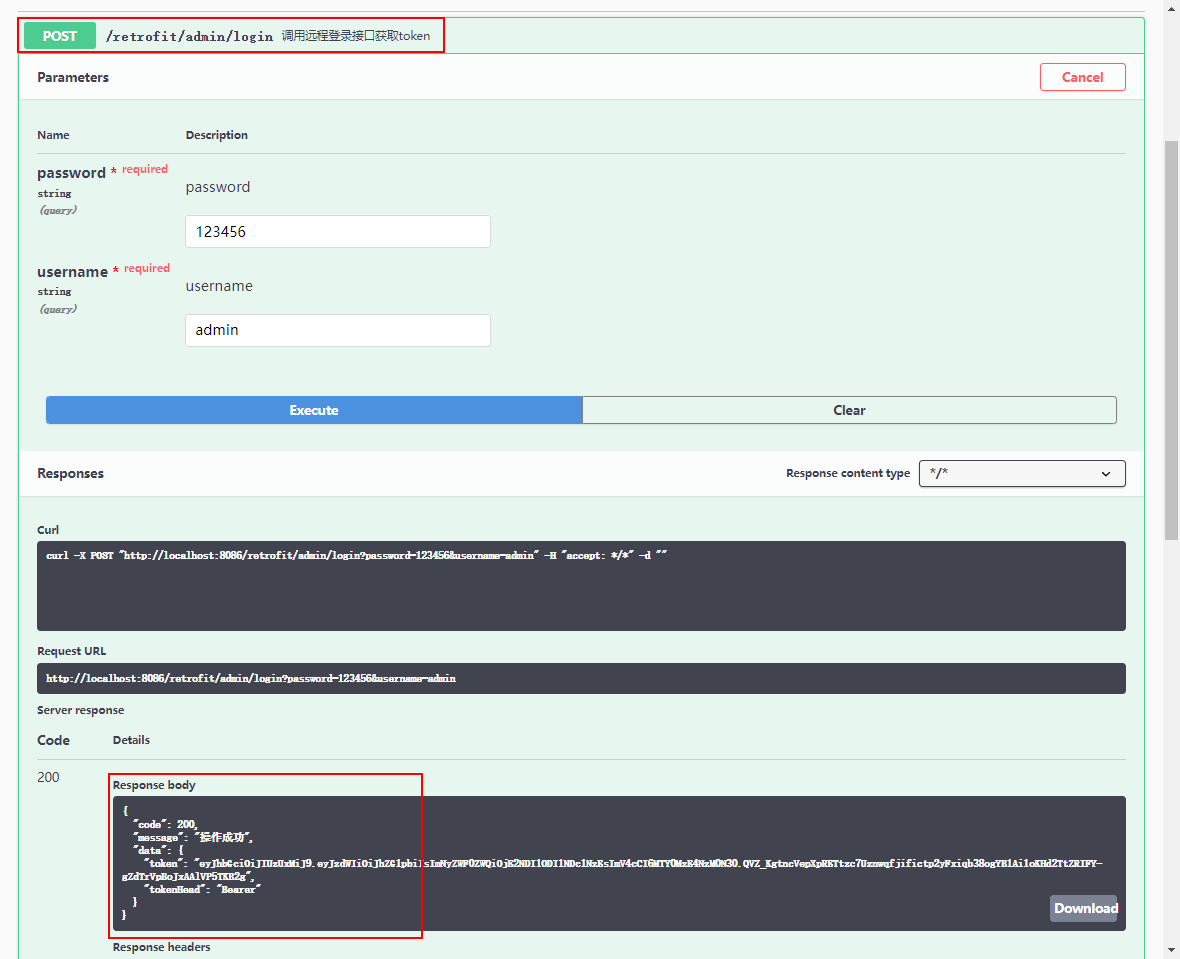The width and height of the screenshot is (1180, 959).
Task: Click the Request URL text box
Action: point(580,678)
